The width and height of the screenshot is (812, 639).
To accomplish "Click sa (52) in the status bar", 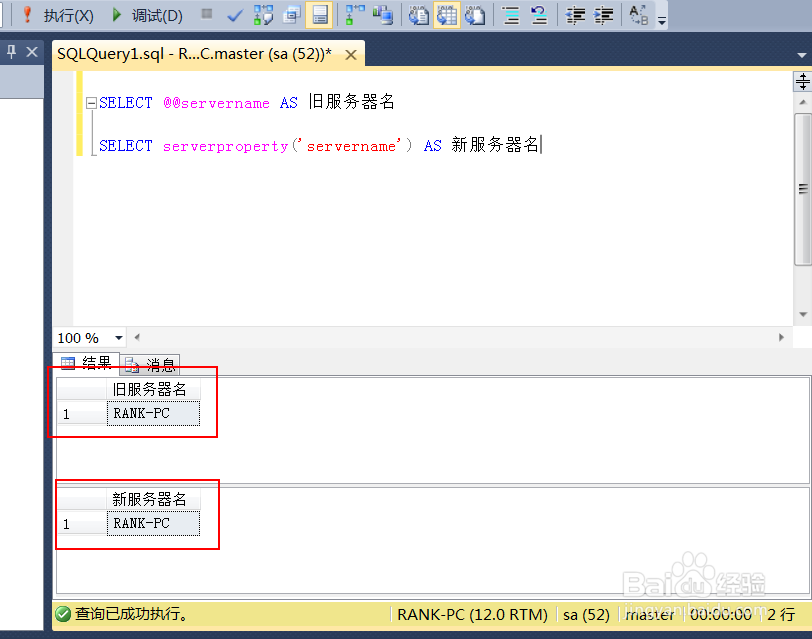I will [x=586, y=615].
